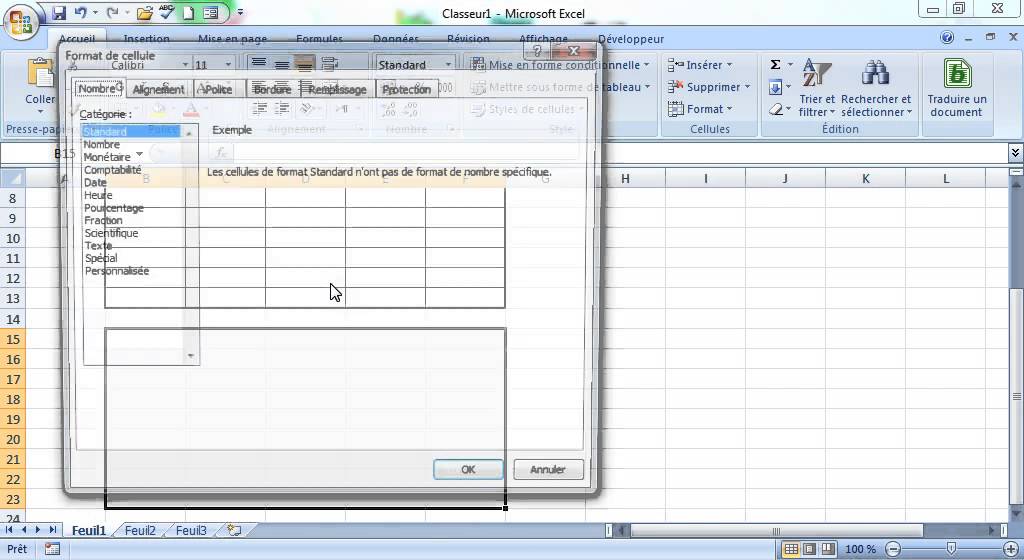Screen dimensions: 1024x560
Task: Click the dialog's question mark help button
Action: click(x=537, y=50)
